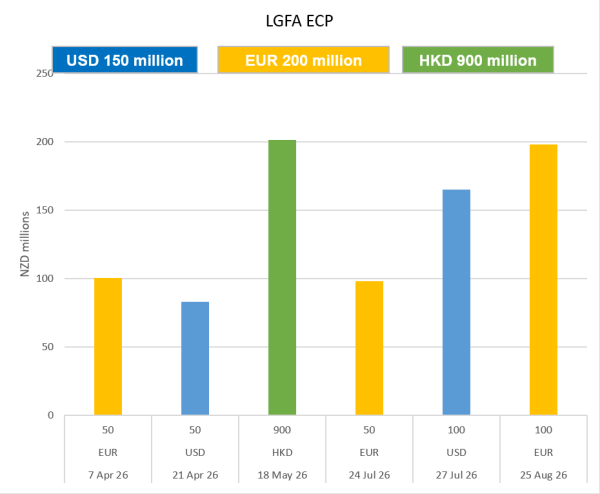Select the green "HKD 900 million" box
This screenshot has width=600, height=494.
coord(478,60)
